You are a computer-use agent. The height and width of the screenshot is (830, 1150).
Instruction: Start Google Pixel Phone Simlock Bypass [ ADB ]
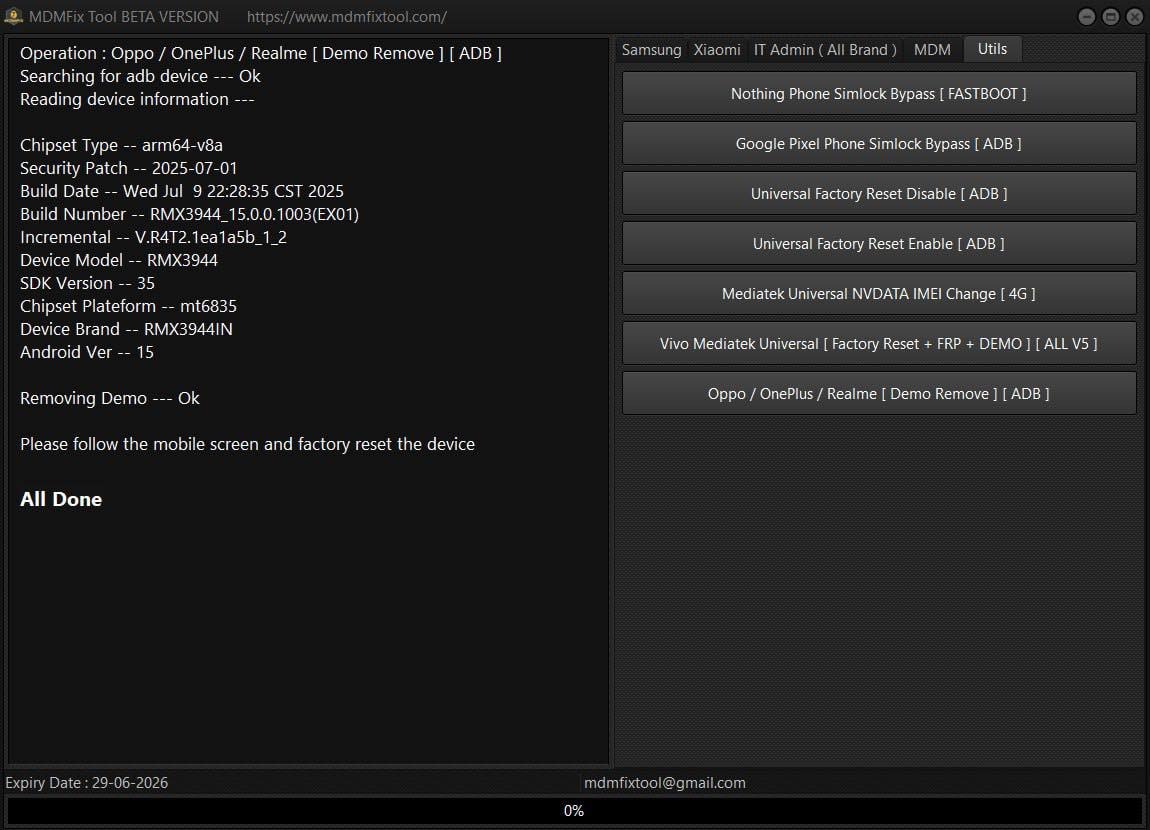(x=878, y=144)
